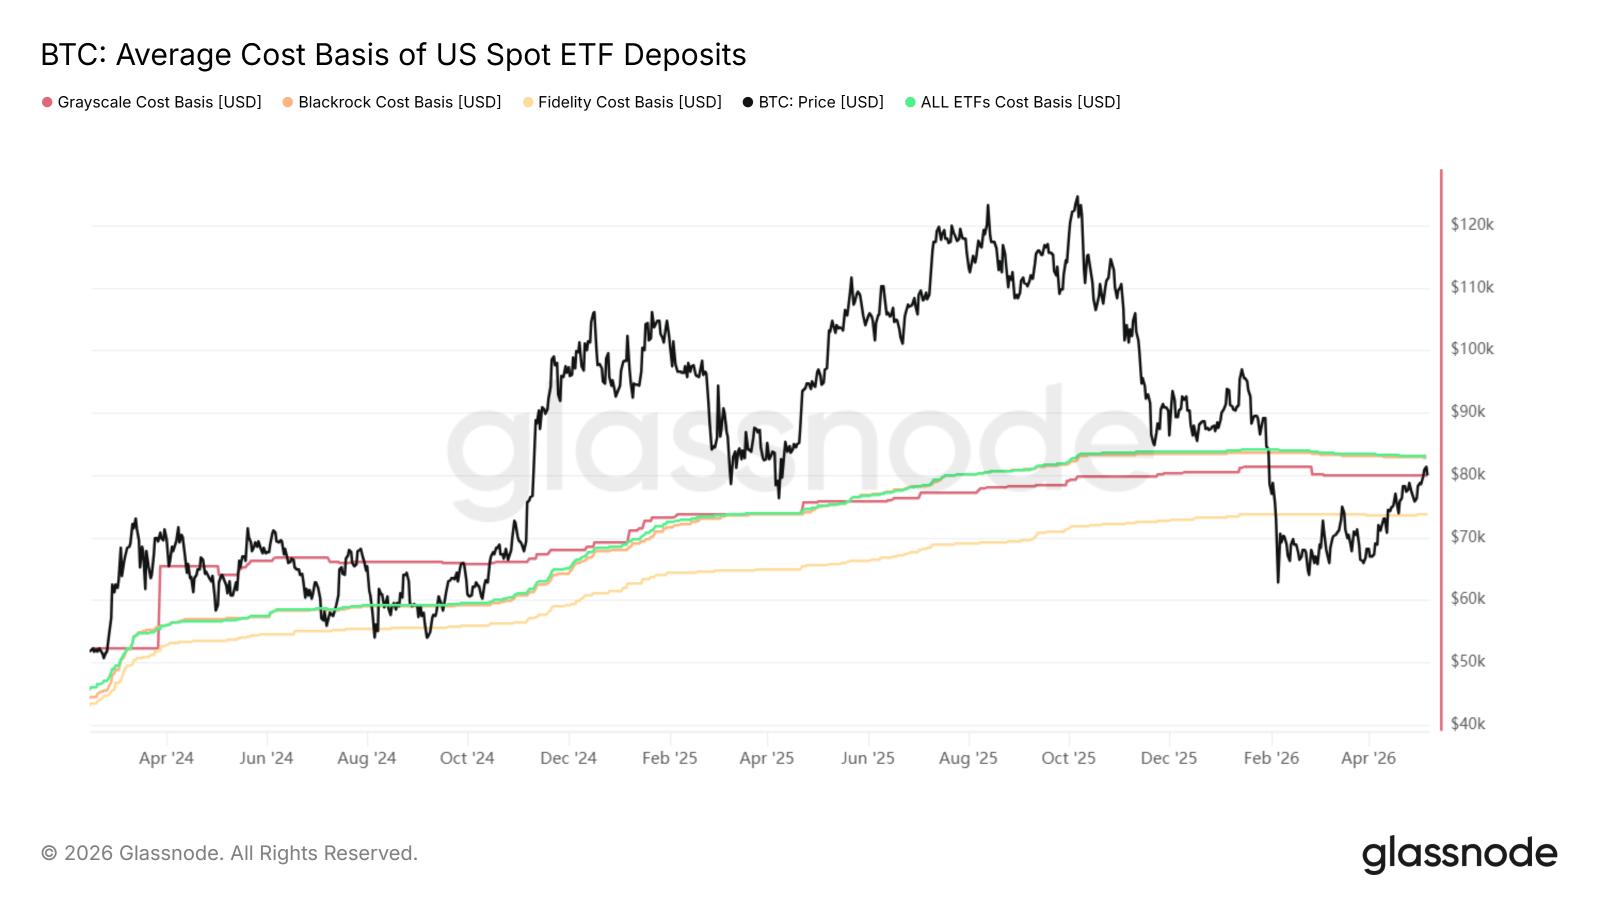Select the Apr '24 x-axis label
1600x900 pixels.
click(x=166, y=758)
